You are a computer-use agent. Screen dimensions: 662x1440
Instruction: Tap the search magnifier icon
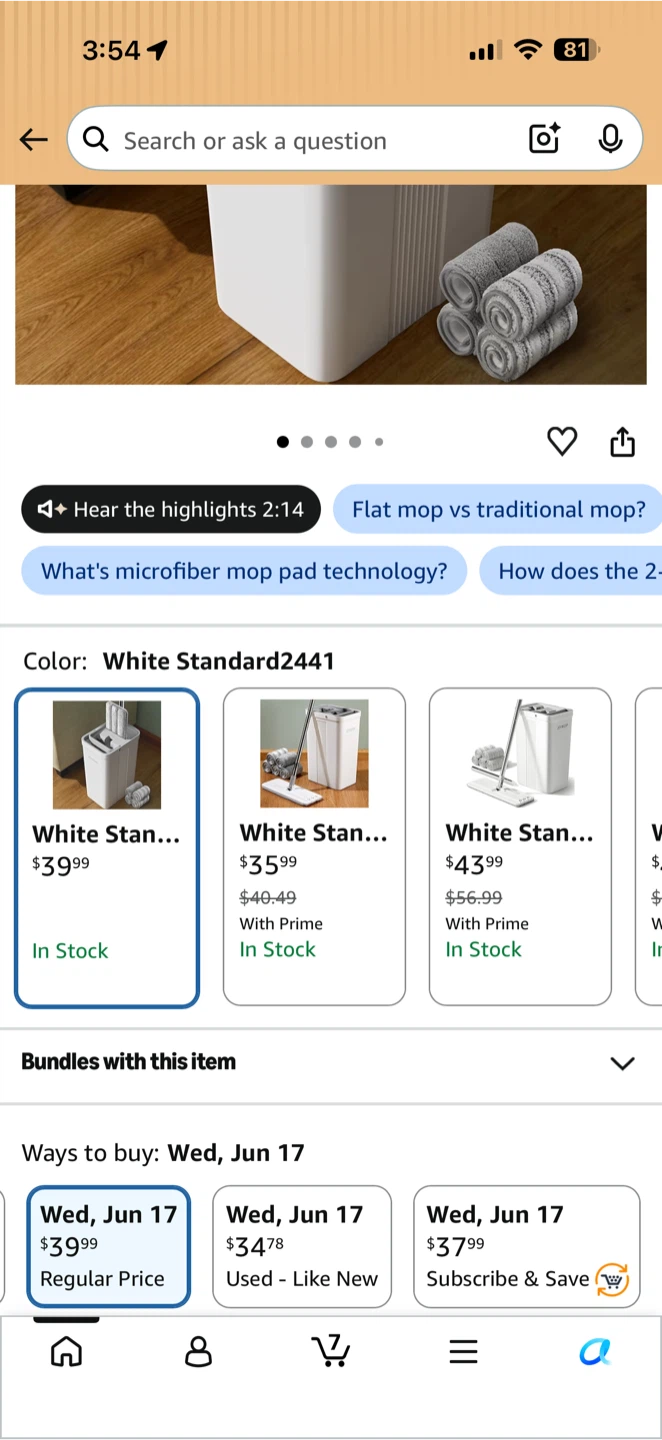tap(96, 140)
